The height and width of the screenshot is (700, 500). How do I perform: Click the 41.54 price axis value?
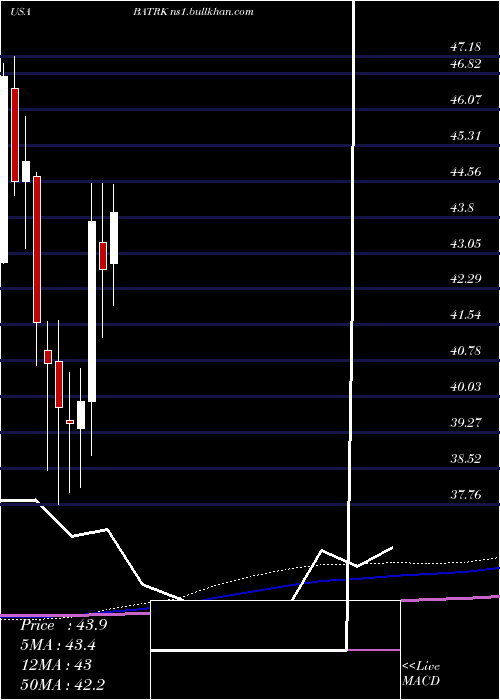(466, 315)
